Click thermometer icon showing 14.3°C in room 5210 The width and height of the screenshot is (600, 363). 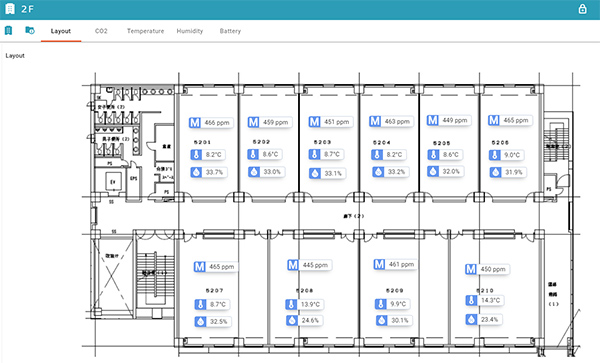click(471, 300)
